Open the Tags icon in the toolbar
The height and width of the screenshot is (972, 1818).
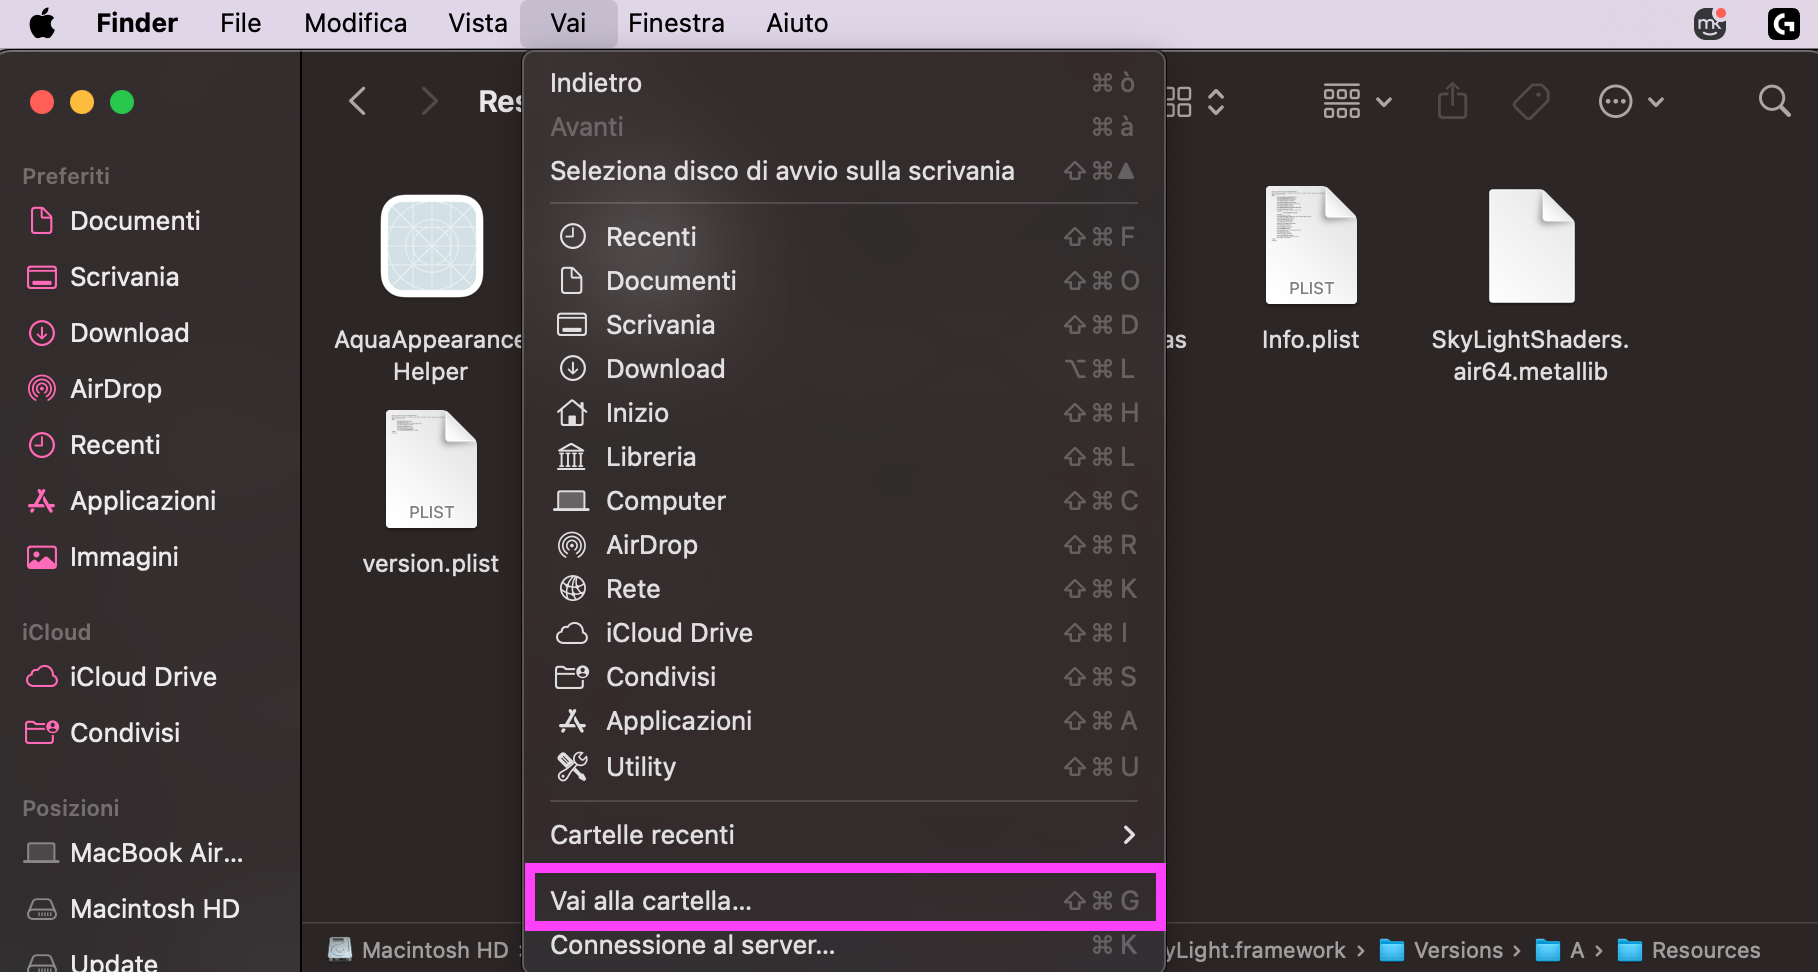(x=1530, y=100)
